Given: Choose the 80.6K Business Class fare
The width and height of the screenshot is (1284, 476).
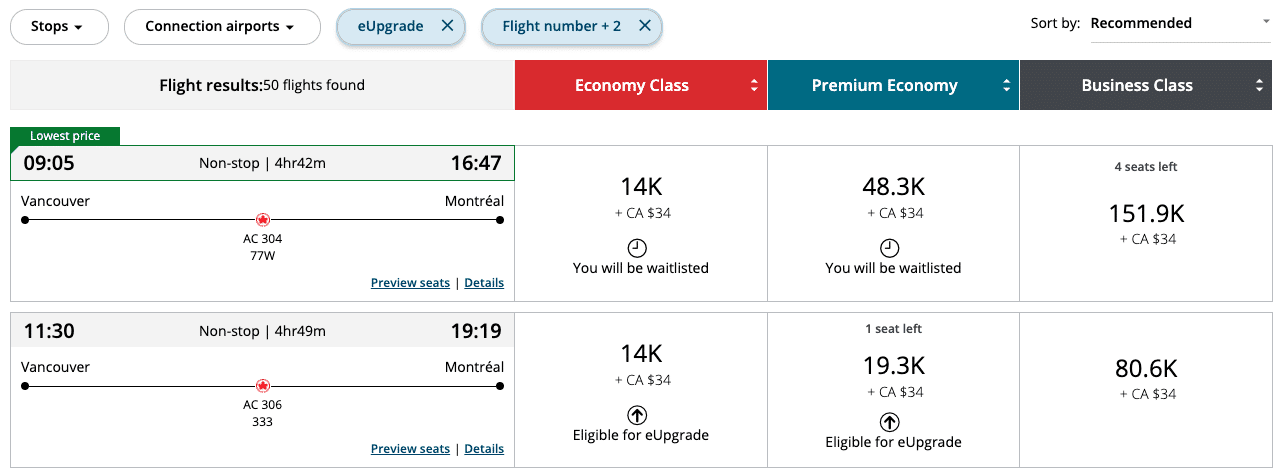Looking at the screenshot, I should click(x=1146, y=370).
